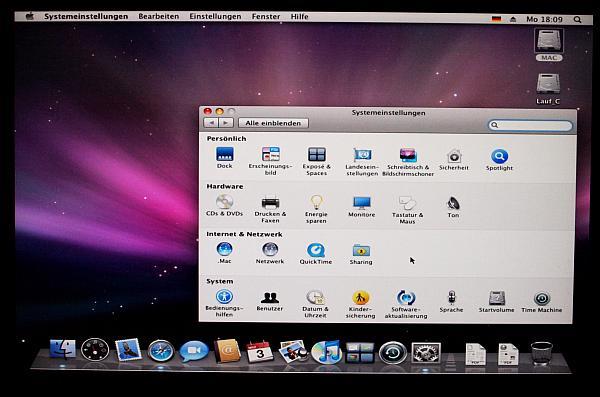Click the menu bar clock Mo 18:09
Screen dimensions: 600x397
click(x=545, y=19)
